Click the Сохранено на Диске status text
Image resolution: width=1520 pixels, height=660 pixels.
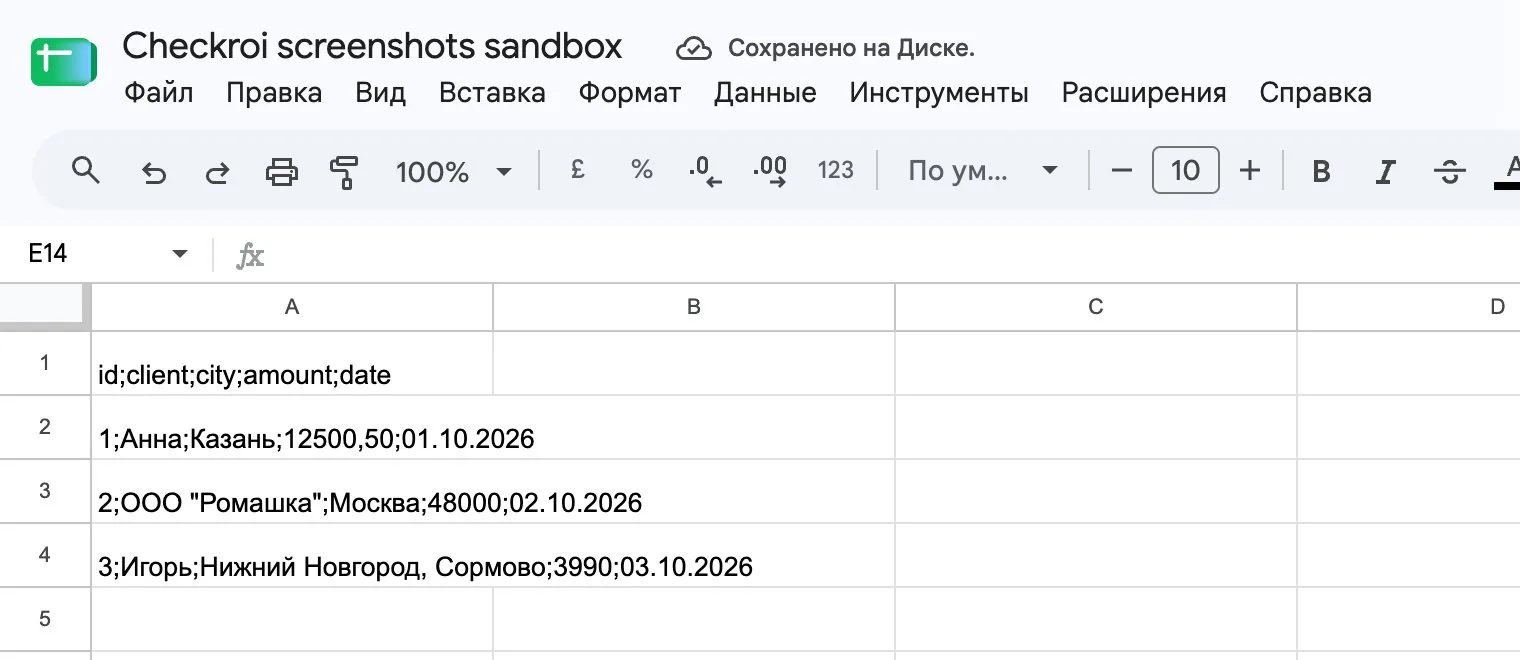click(x=851, y=48)
